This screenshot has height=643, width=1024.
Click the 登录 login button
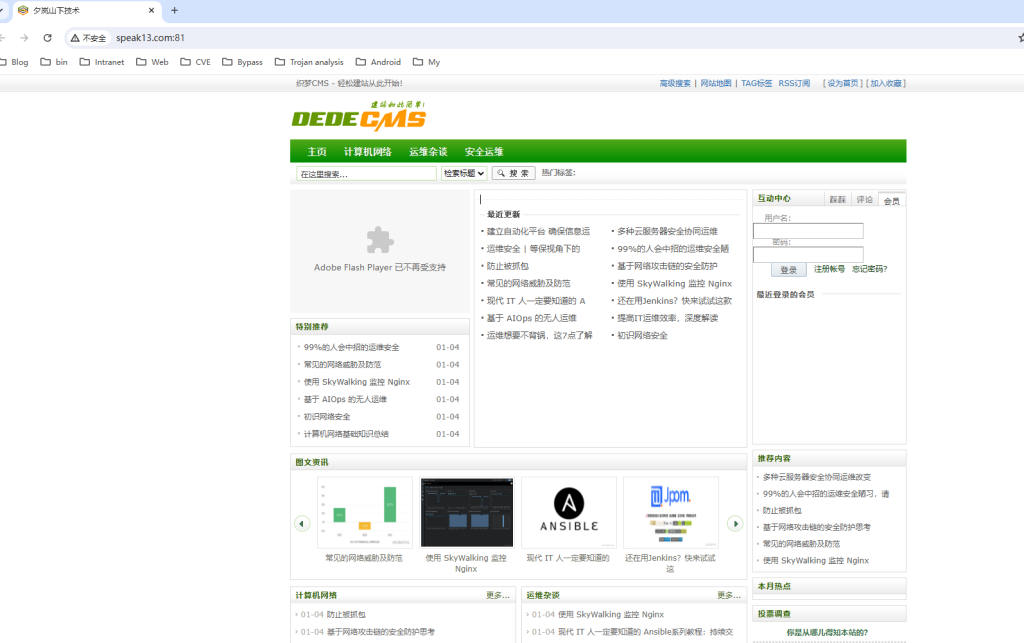tap(788, 270)
